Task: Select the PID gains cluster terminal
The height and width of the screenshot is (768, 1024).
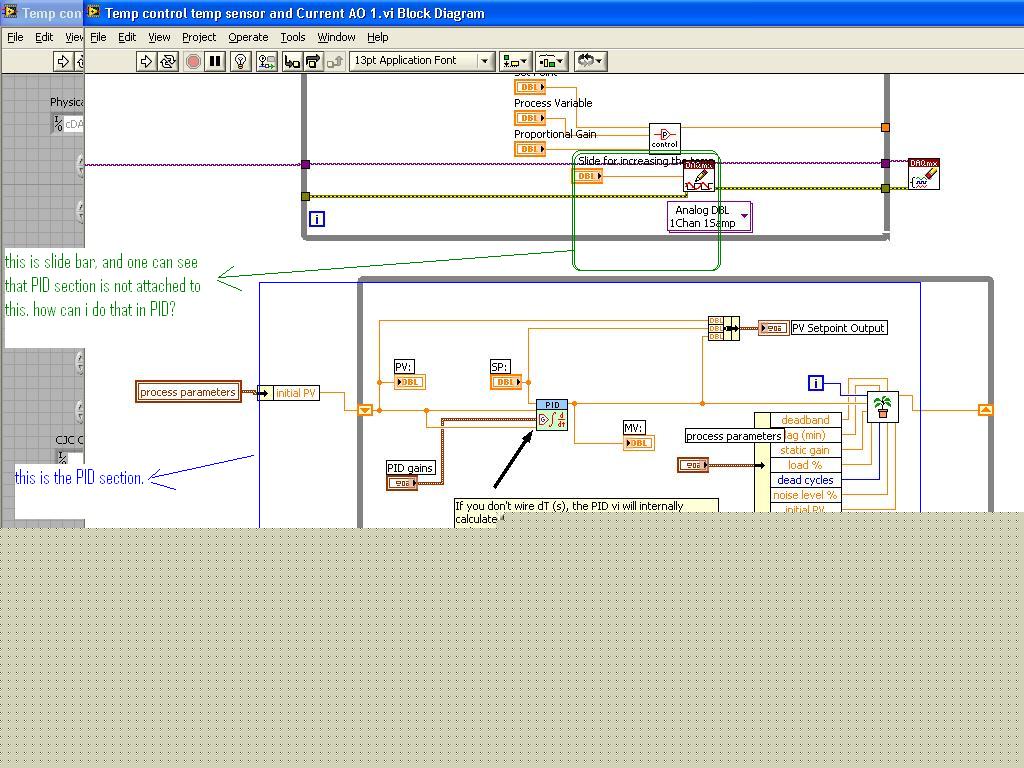Action: click(x=402, y=483)
